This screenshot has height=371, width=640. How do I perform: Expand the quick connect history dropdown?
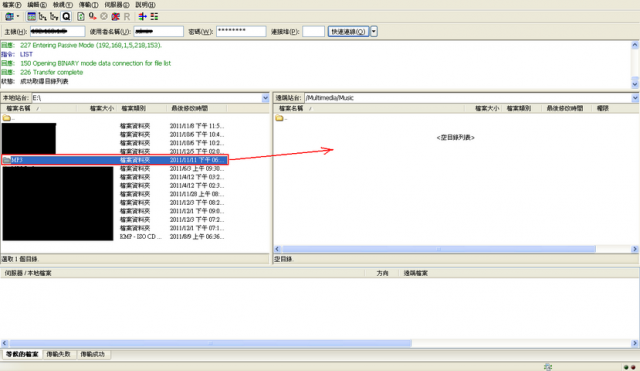pyautogui.click(x=373, y=31)
